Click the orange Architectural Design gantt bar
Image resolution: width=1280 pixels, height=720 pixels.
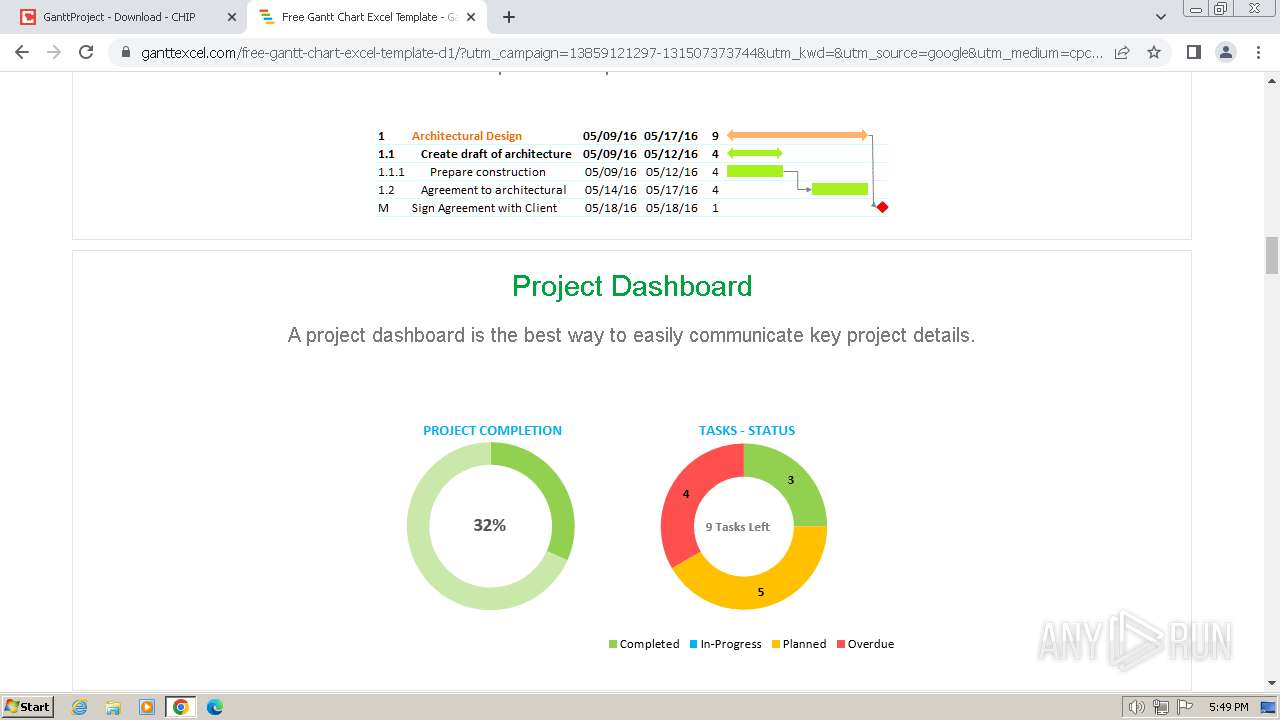[797, 134]
